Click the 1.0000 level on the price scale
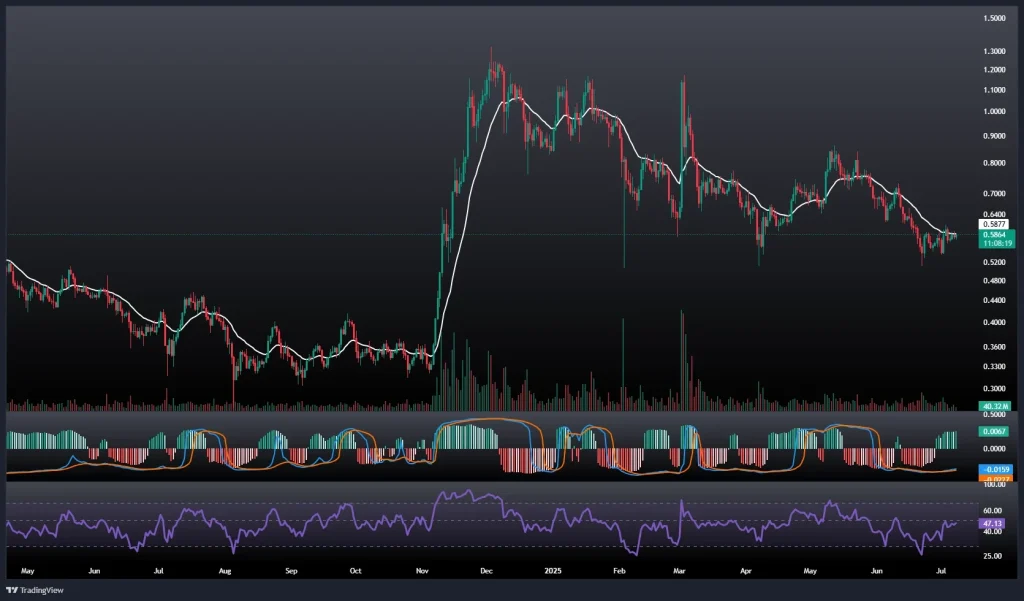The height and width of the screenshot is (601, 1024). (x=993, y=111)
